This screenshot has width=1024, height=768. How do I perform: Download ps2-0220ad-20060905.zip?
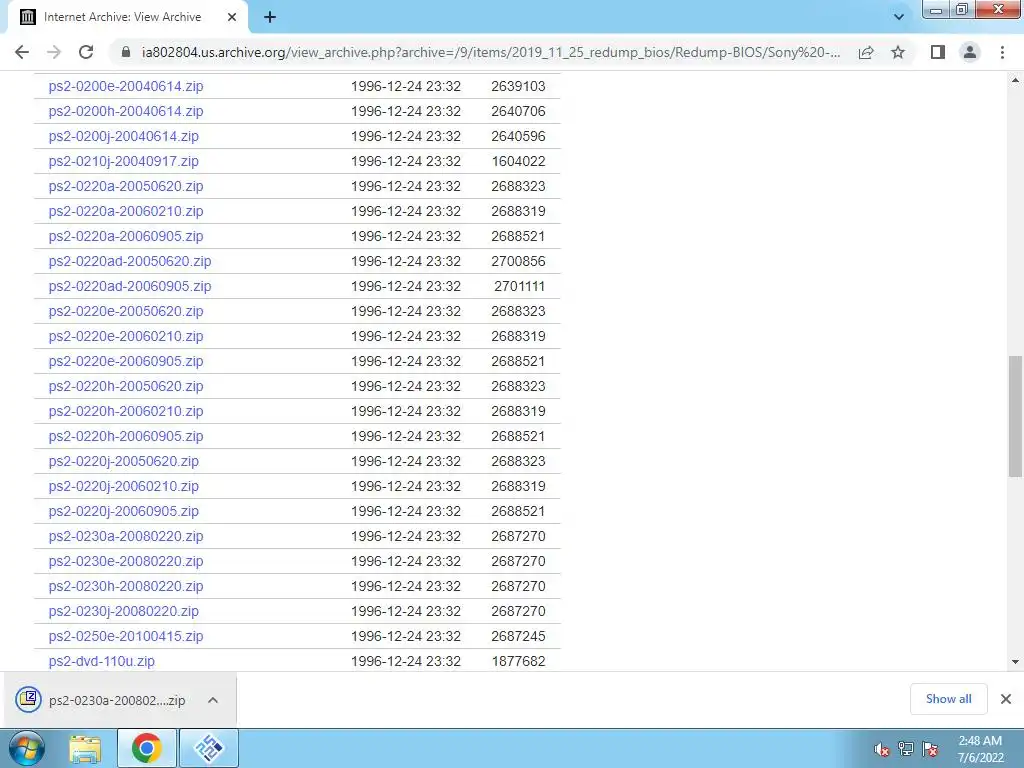(x=129, y=286)
